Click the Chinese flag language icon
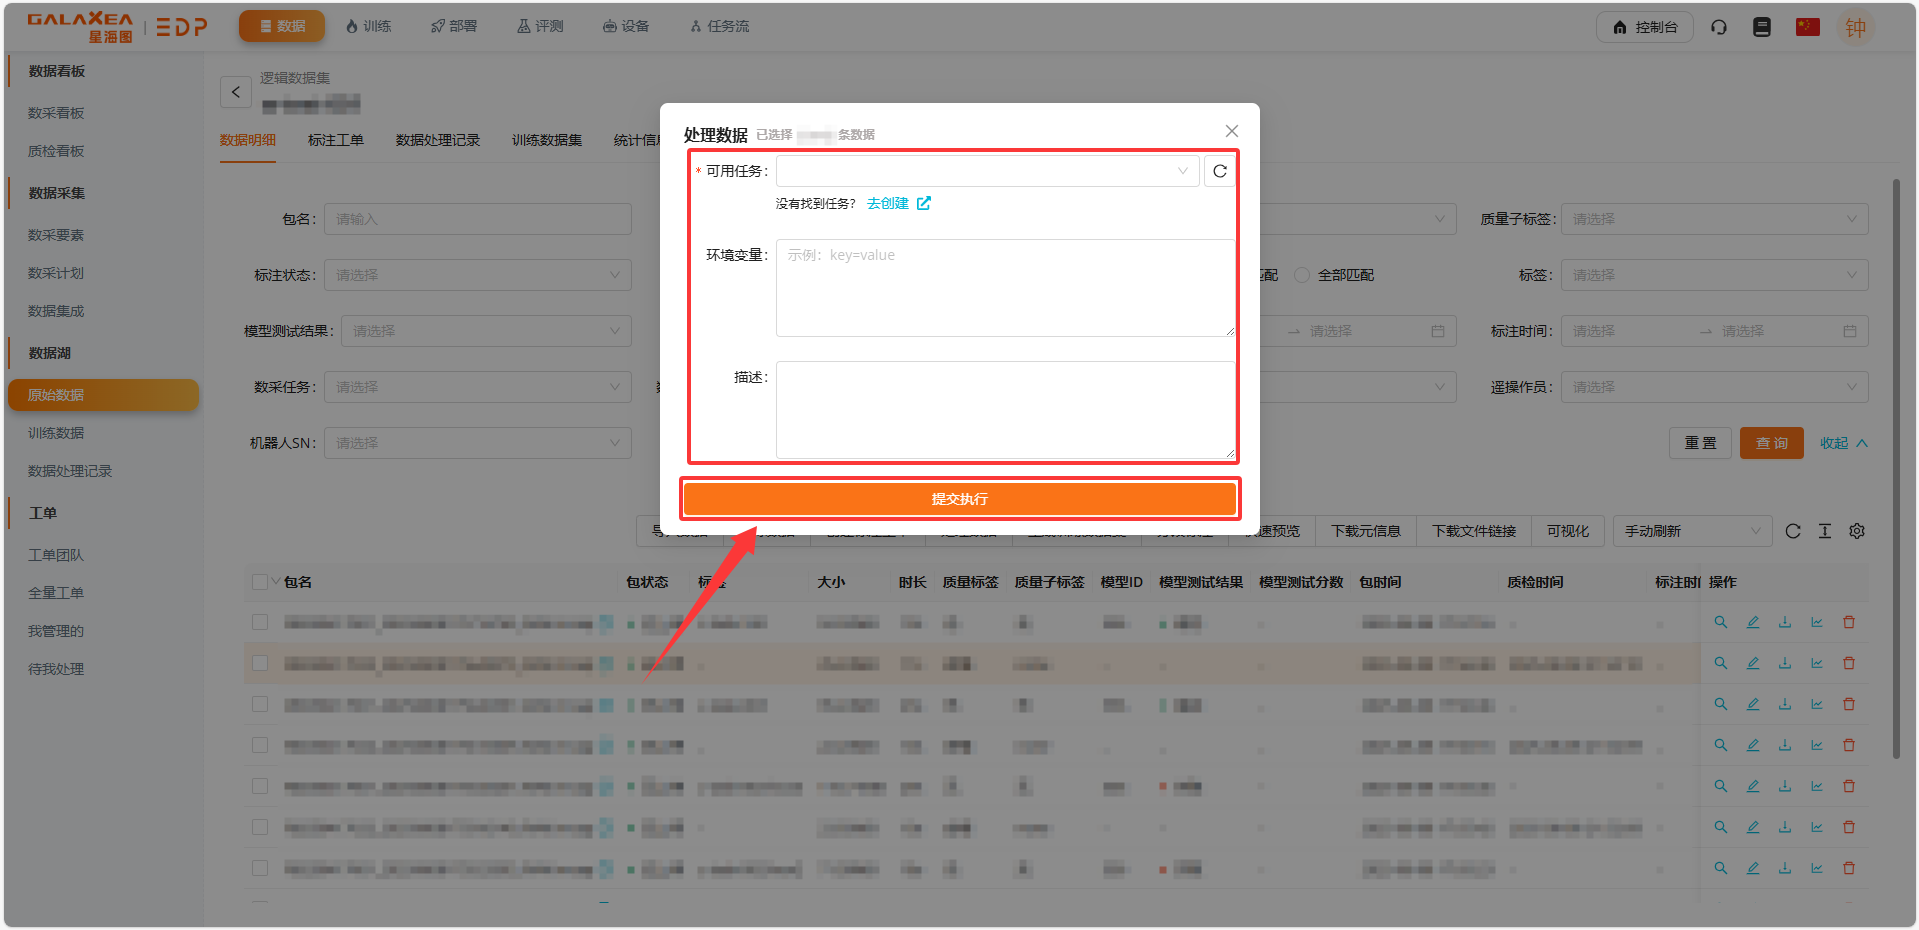 click(1807, 27)
